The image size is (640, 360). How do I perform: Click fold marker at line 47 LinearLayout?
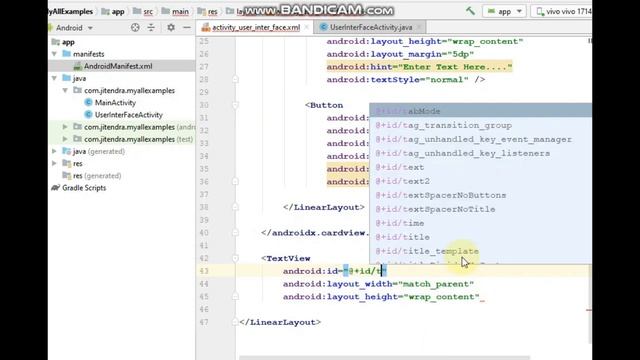click(235, 322)
